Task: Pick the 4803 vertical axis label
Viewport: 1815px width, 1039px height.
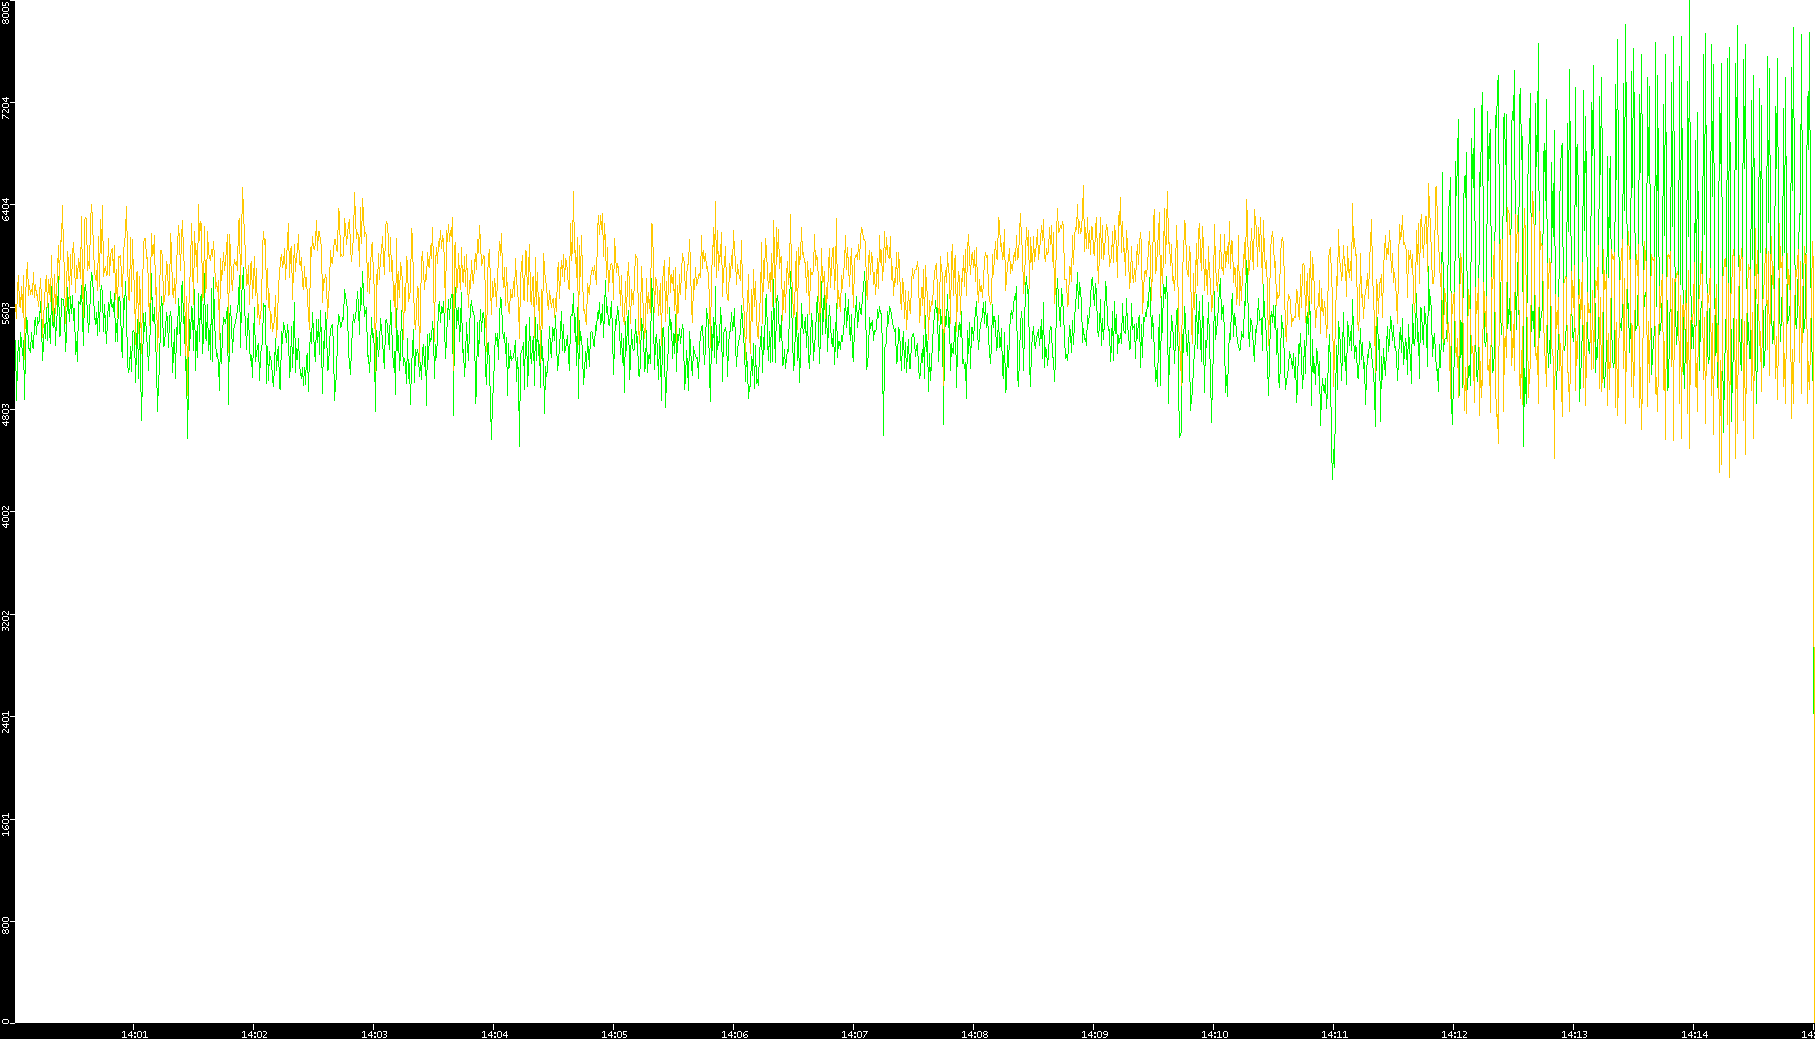Action: coord(7,415)
